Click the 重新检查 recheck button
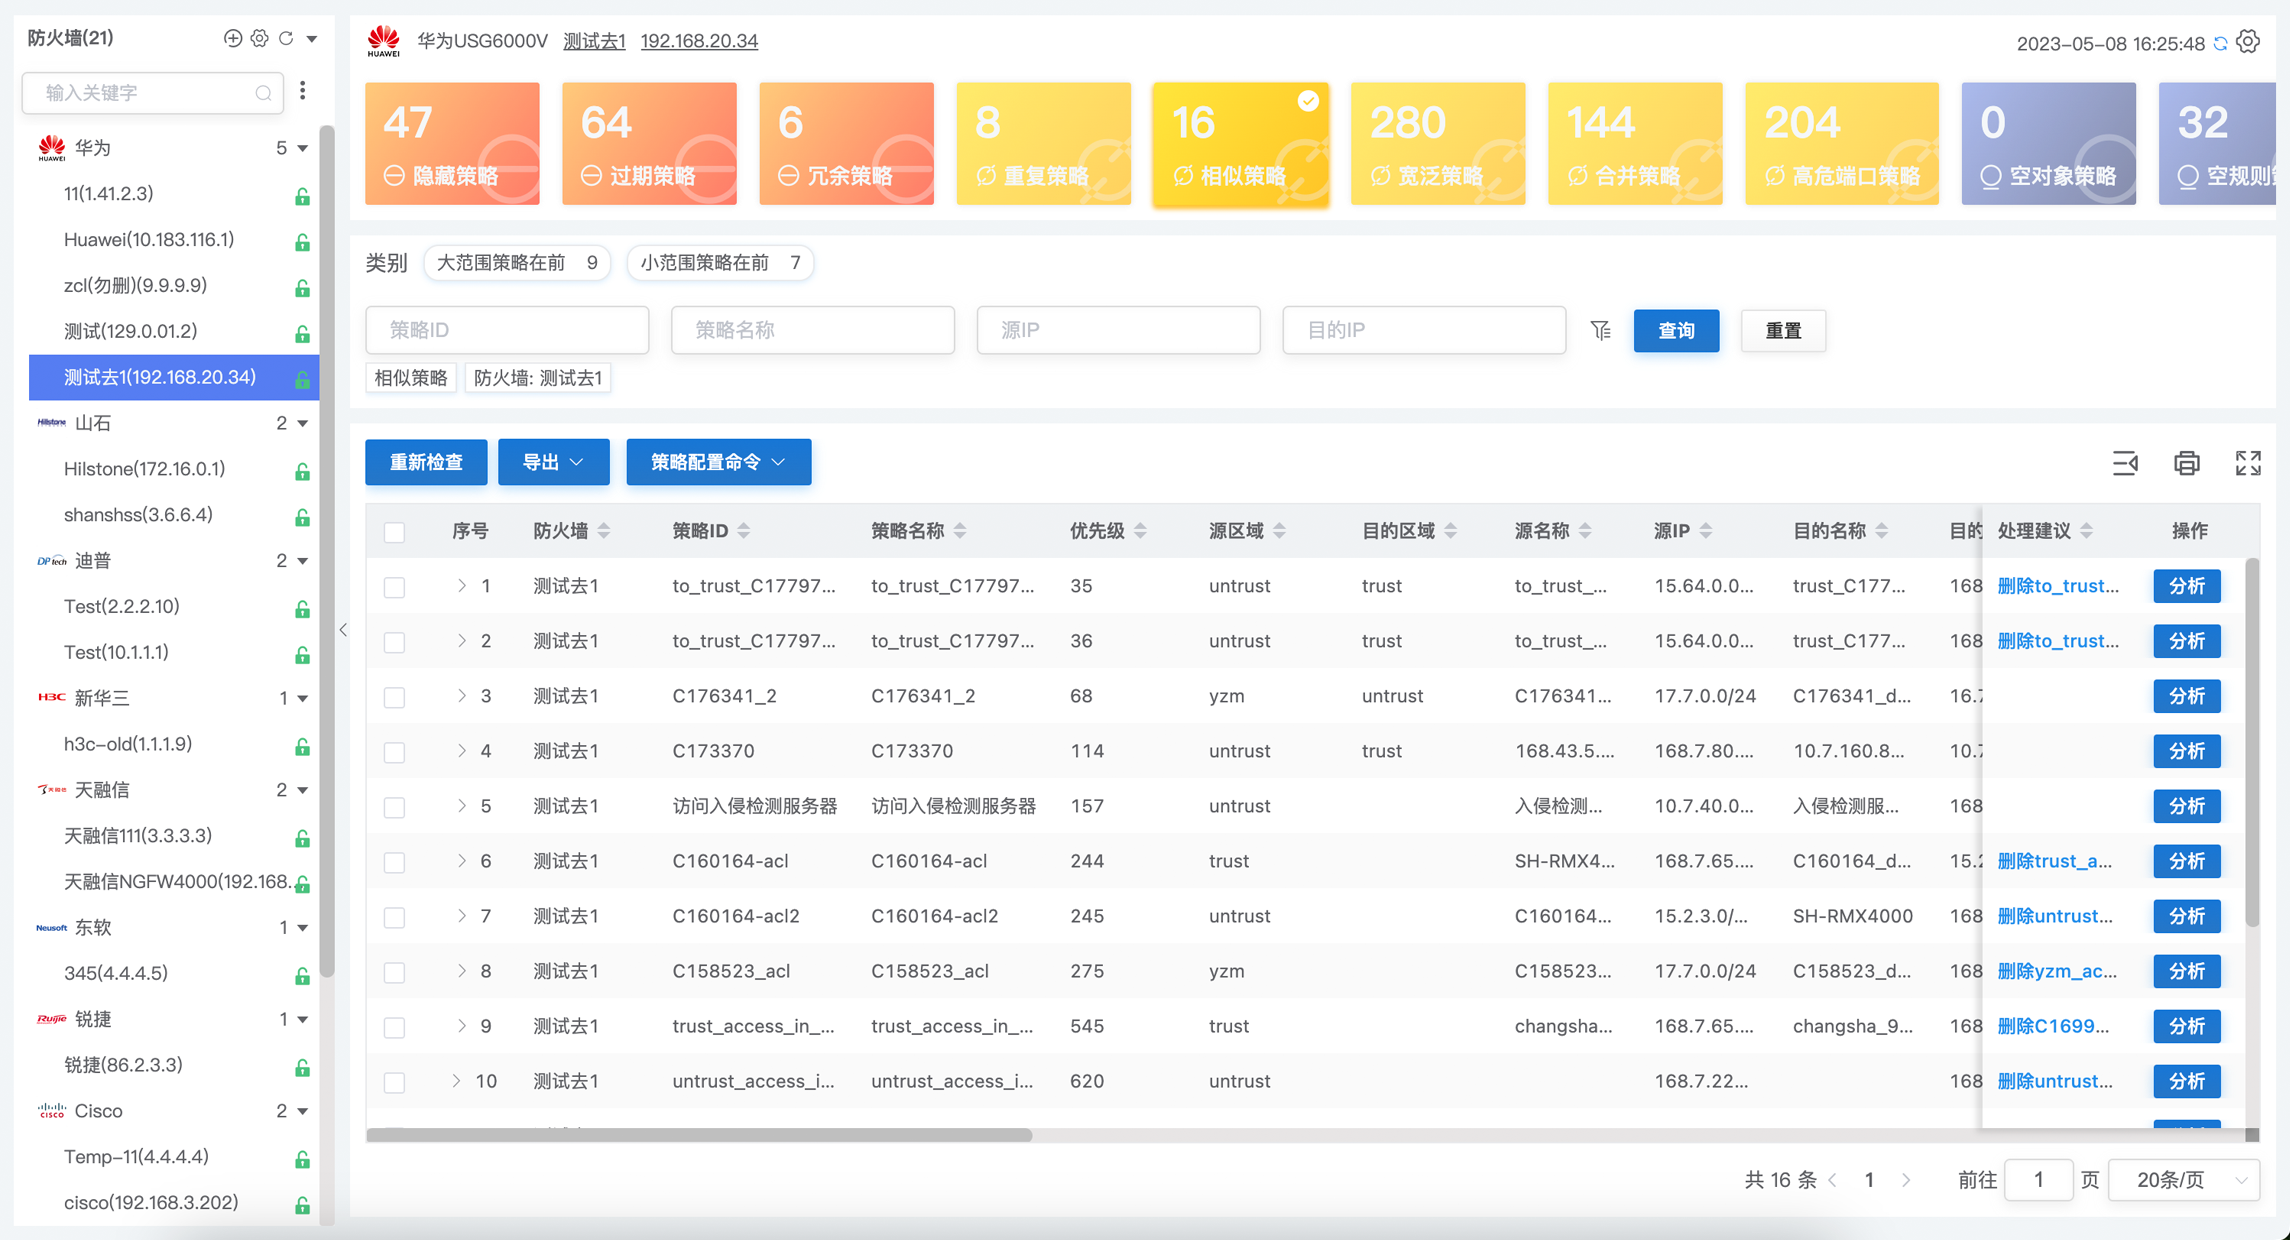The height and width of the screenshot is (1240, 2290). [x=426, y=462]
